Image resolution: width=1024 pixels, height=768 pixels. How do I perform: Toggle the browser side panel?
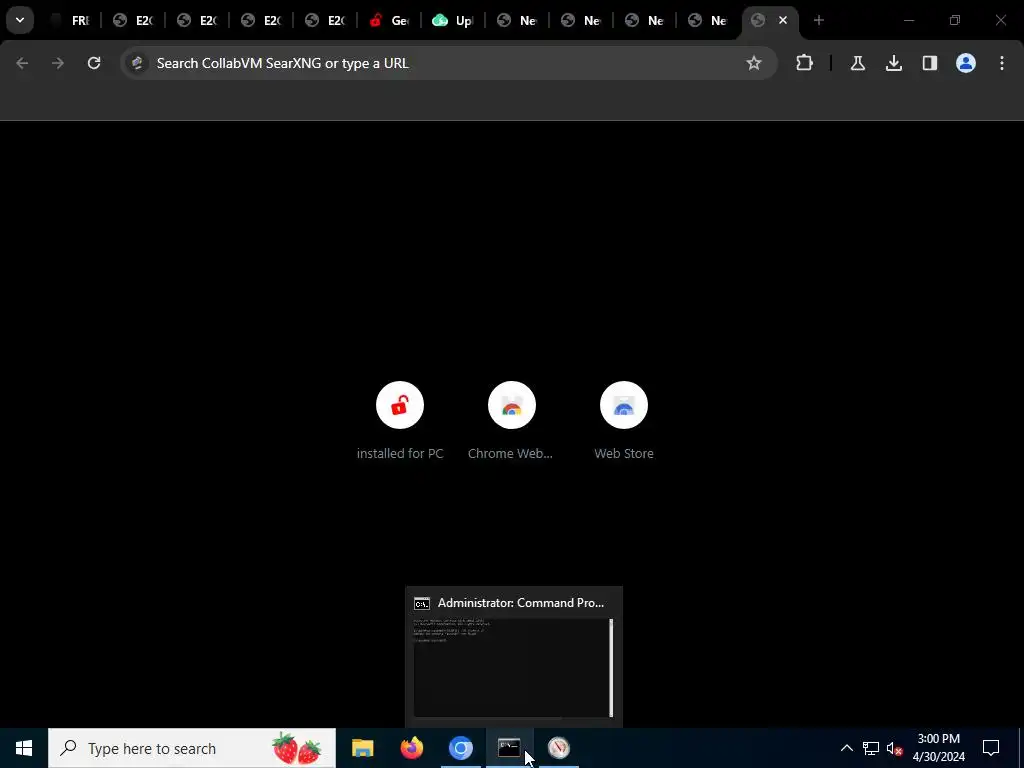point(929,63)
